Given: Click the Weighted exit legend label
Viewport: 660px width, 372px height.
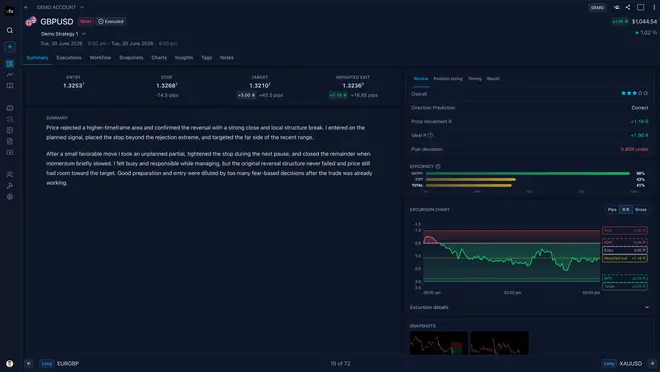Looking at the screenshot, I should 625,258.
